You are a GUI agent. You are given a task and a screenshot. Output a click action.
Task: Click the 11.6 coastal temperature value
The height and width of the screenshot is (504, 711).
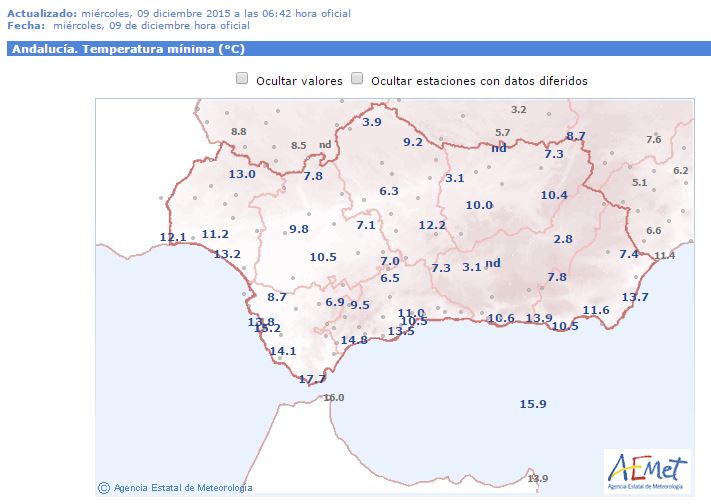pyautogui.click(x=596, y=310)
